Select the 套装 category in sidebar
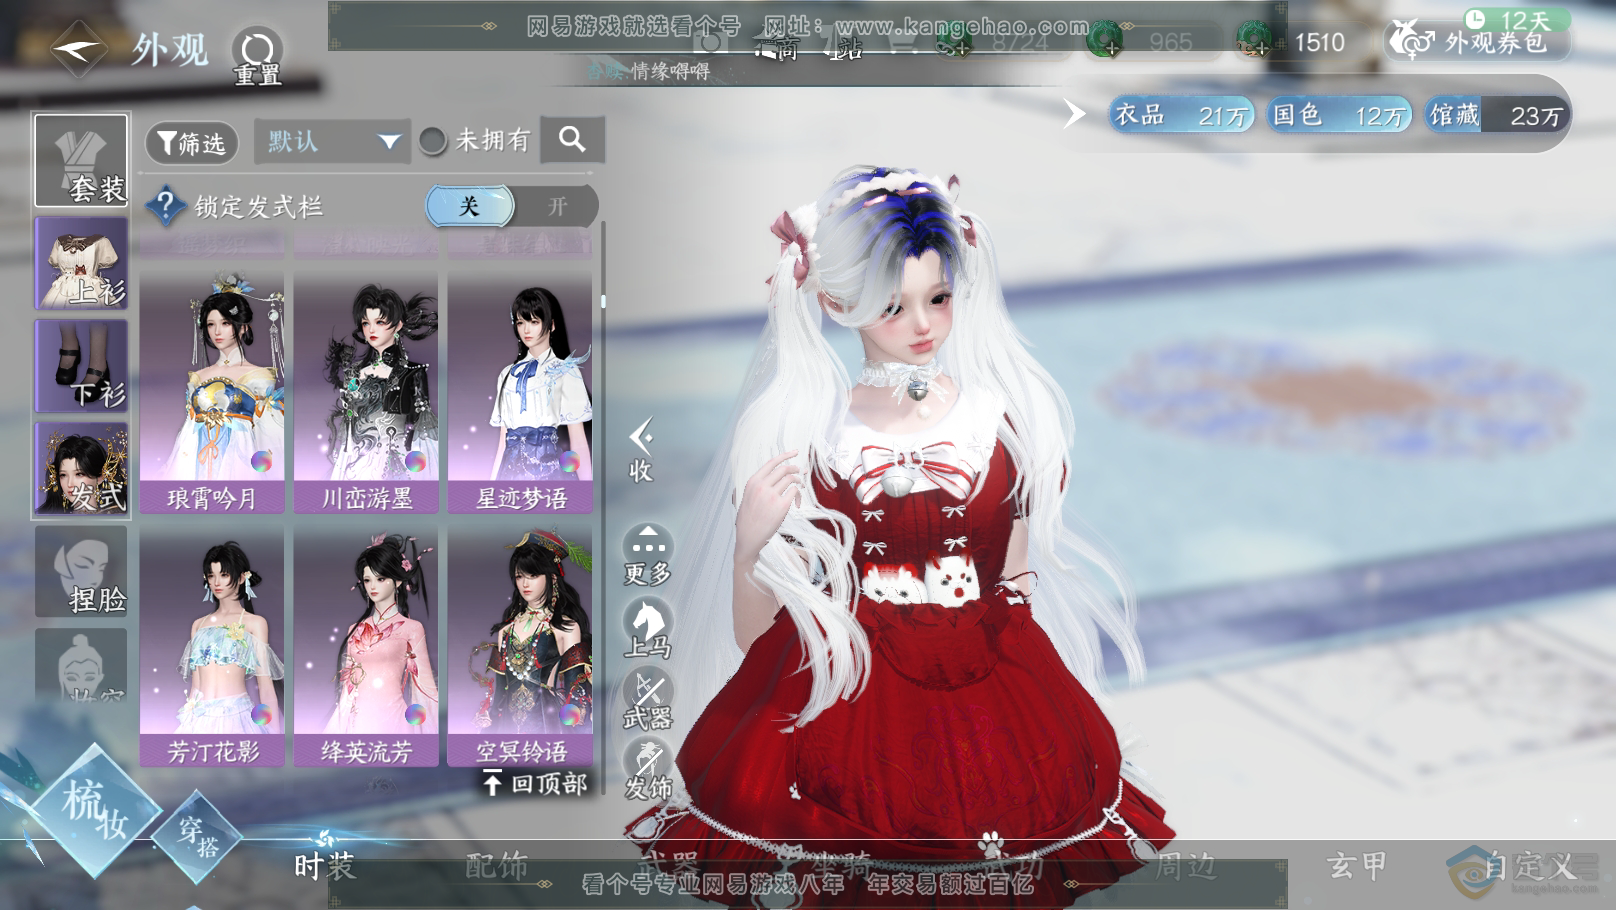 (x=81, y=160)
